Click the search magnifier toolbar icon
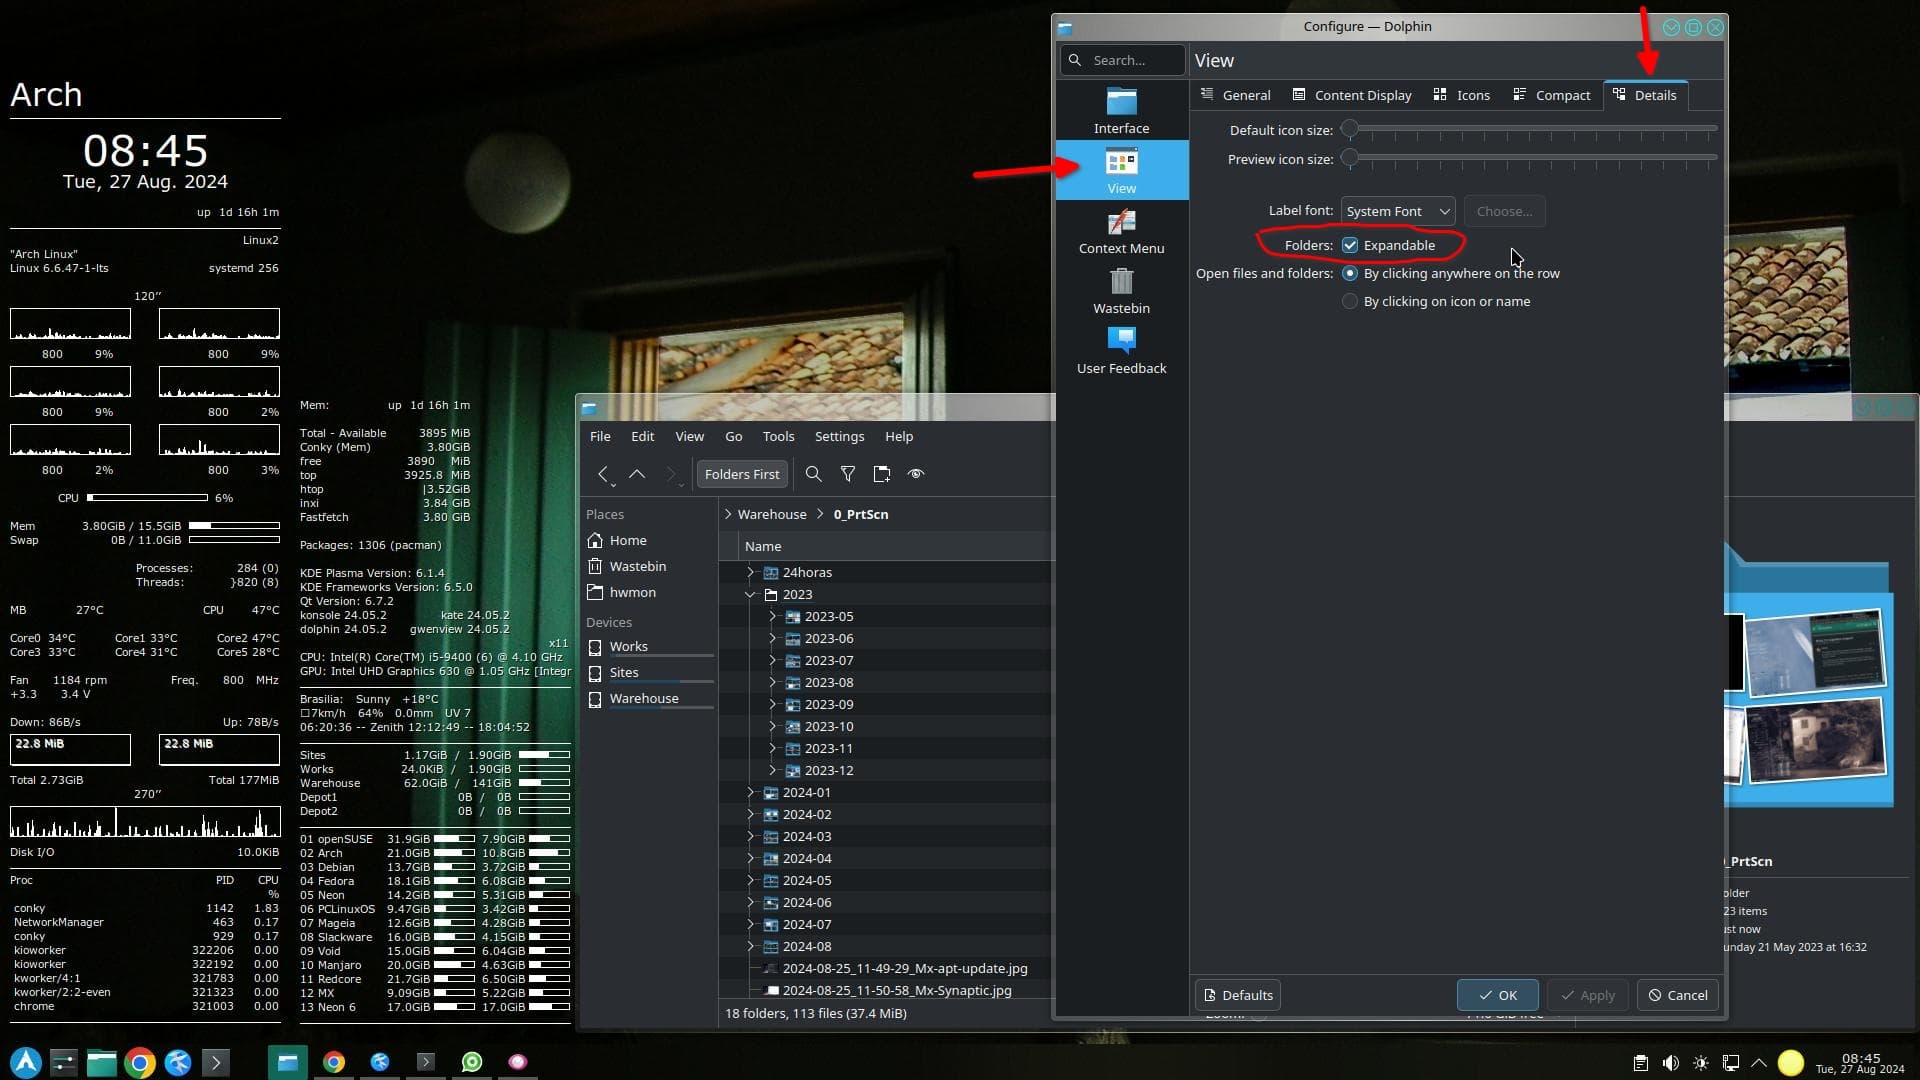This screenshot has width=1920, height=1080. [x=813, y=474]
